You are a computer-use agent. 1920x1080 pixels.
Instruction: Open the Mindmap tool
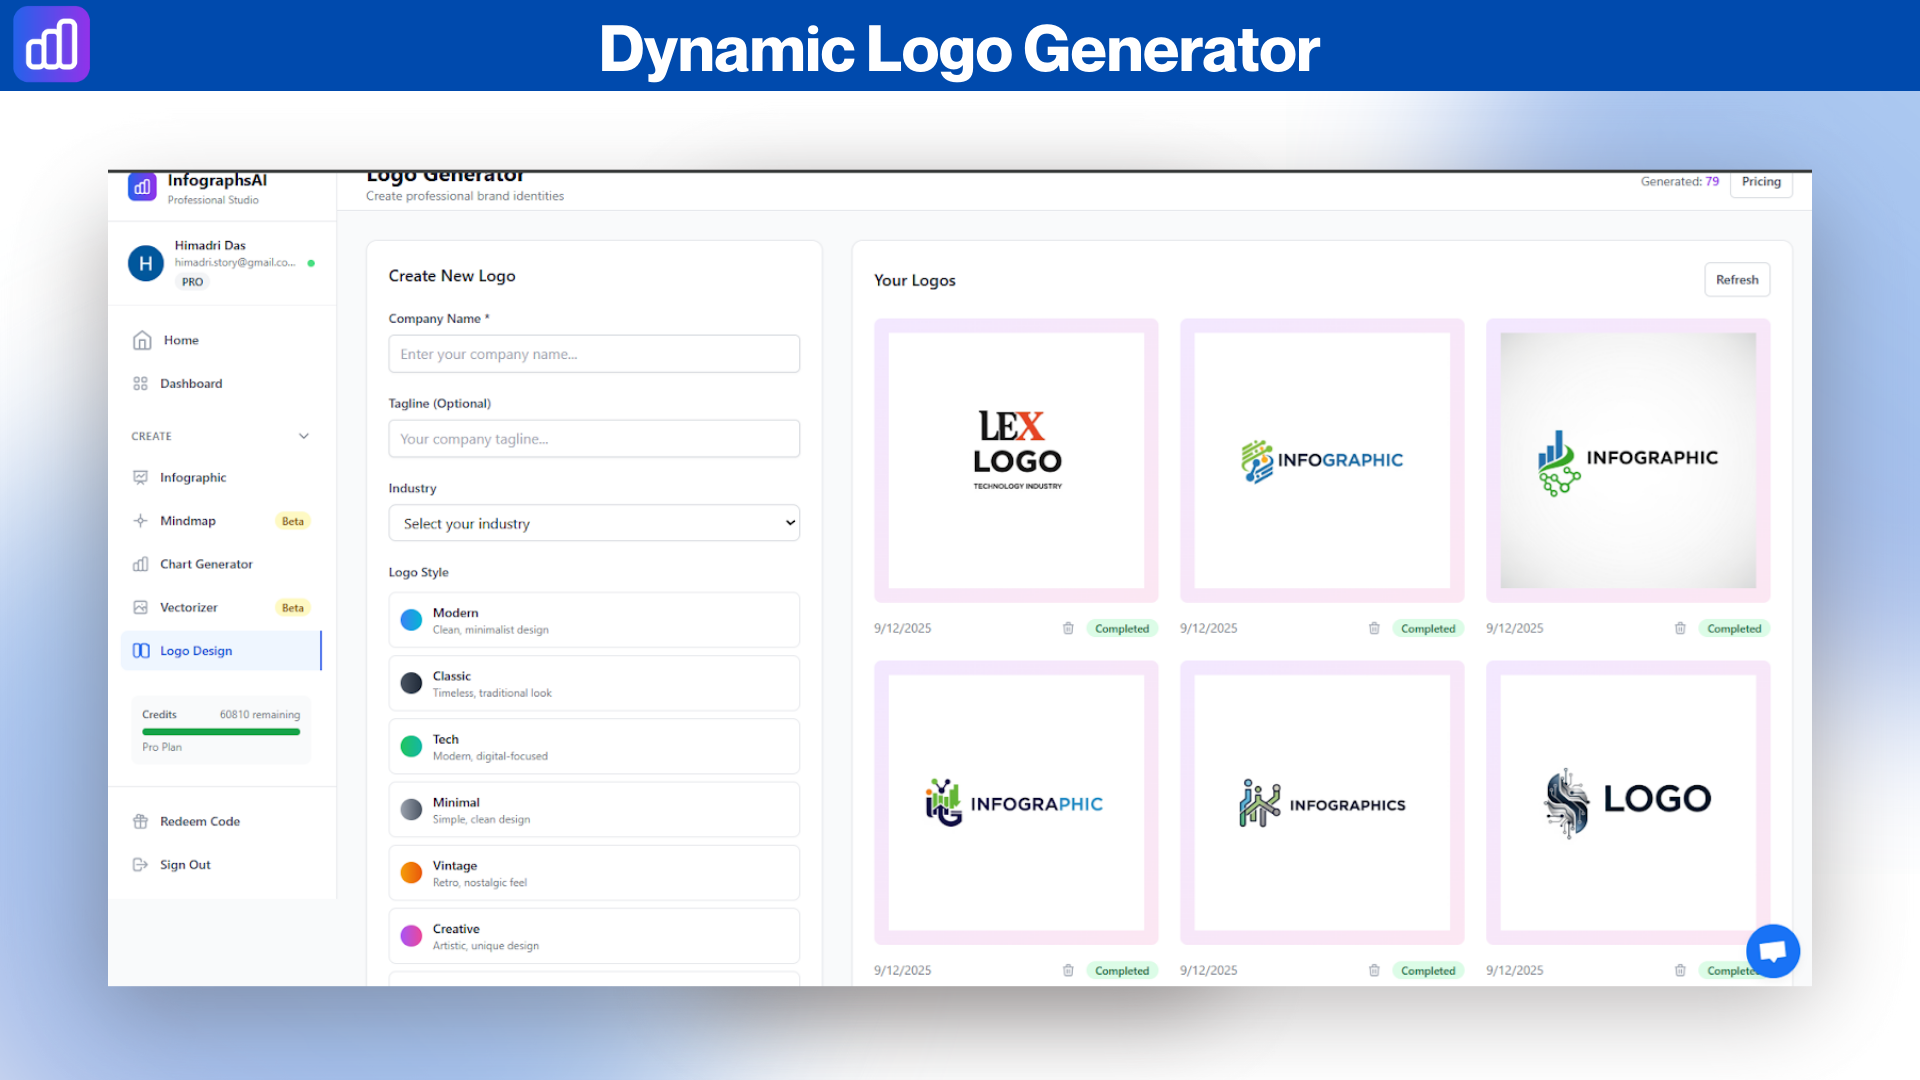point(188,520)
